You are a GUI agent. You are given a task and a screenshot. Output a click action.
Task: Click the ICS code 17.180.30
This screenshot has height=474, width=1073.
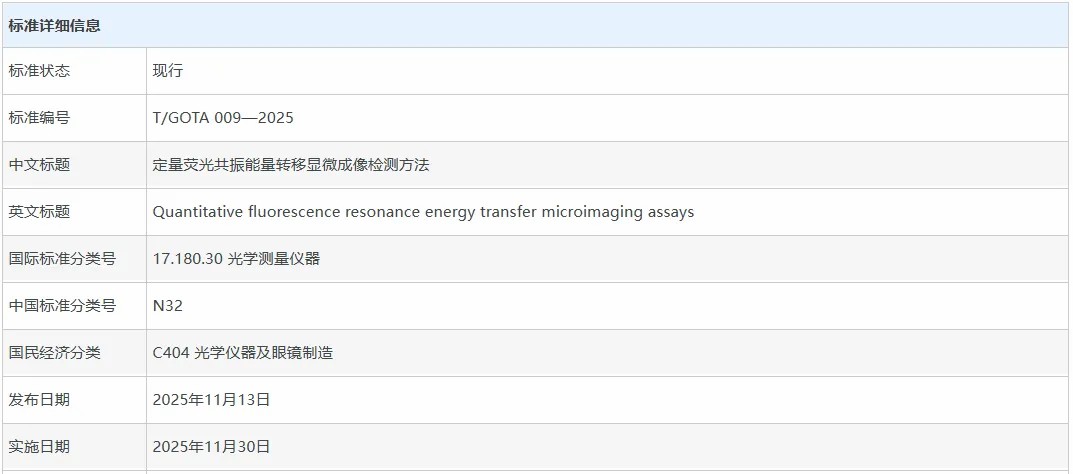(187, 259)
